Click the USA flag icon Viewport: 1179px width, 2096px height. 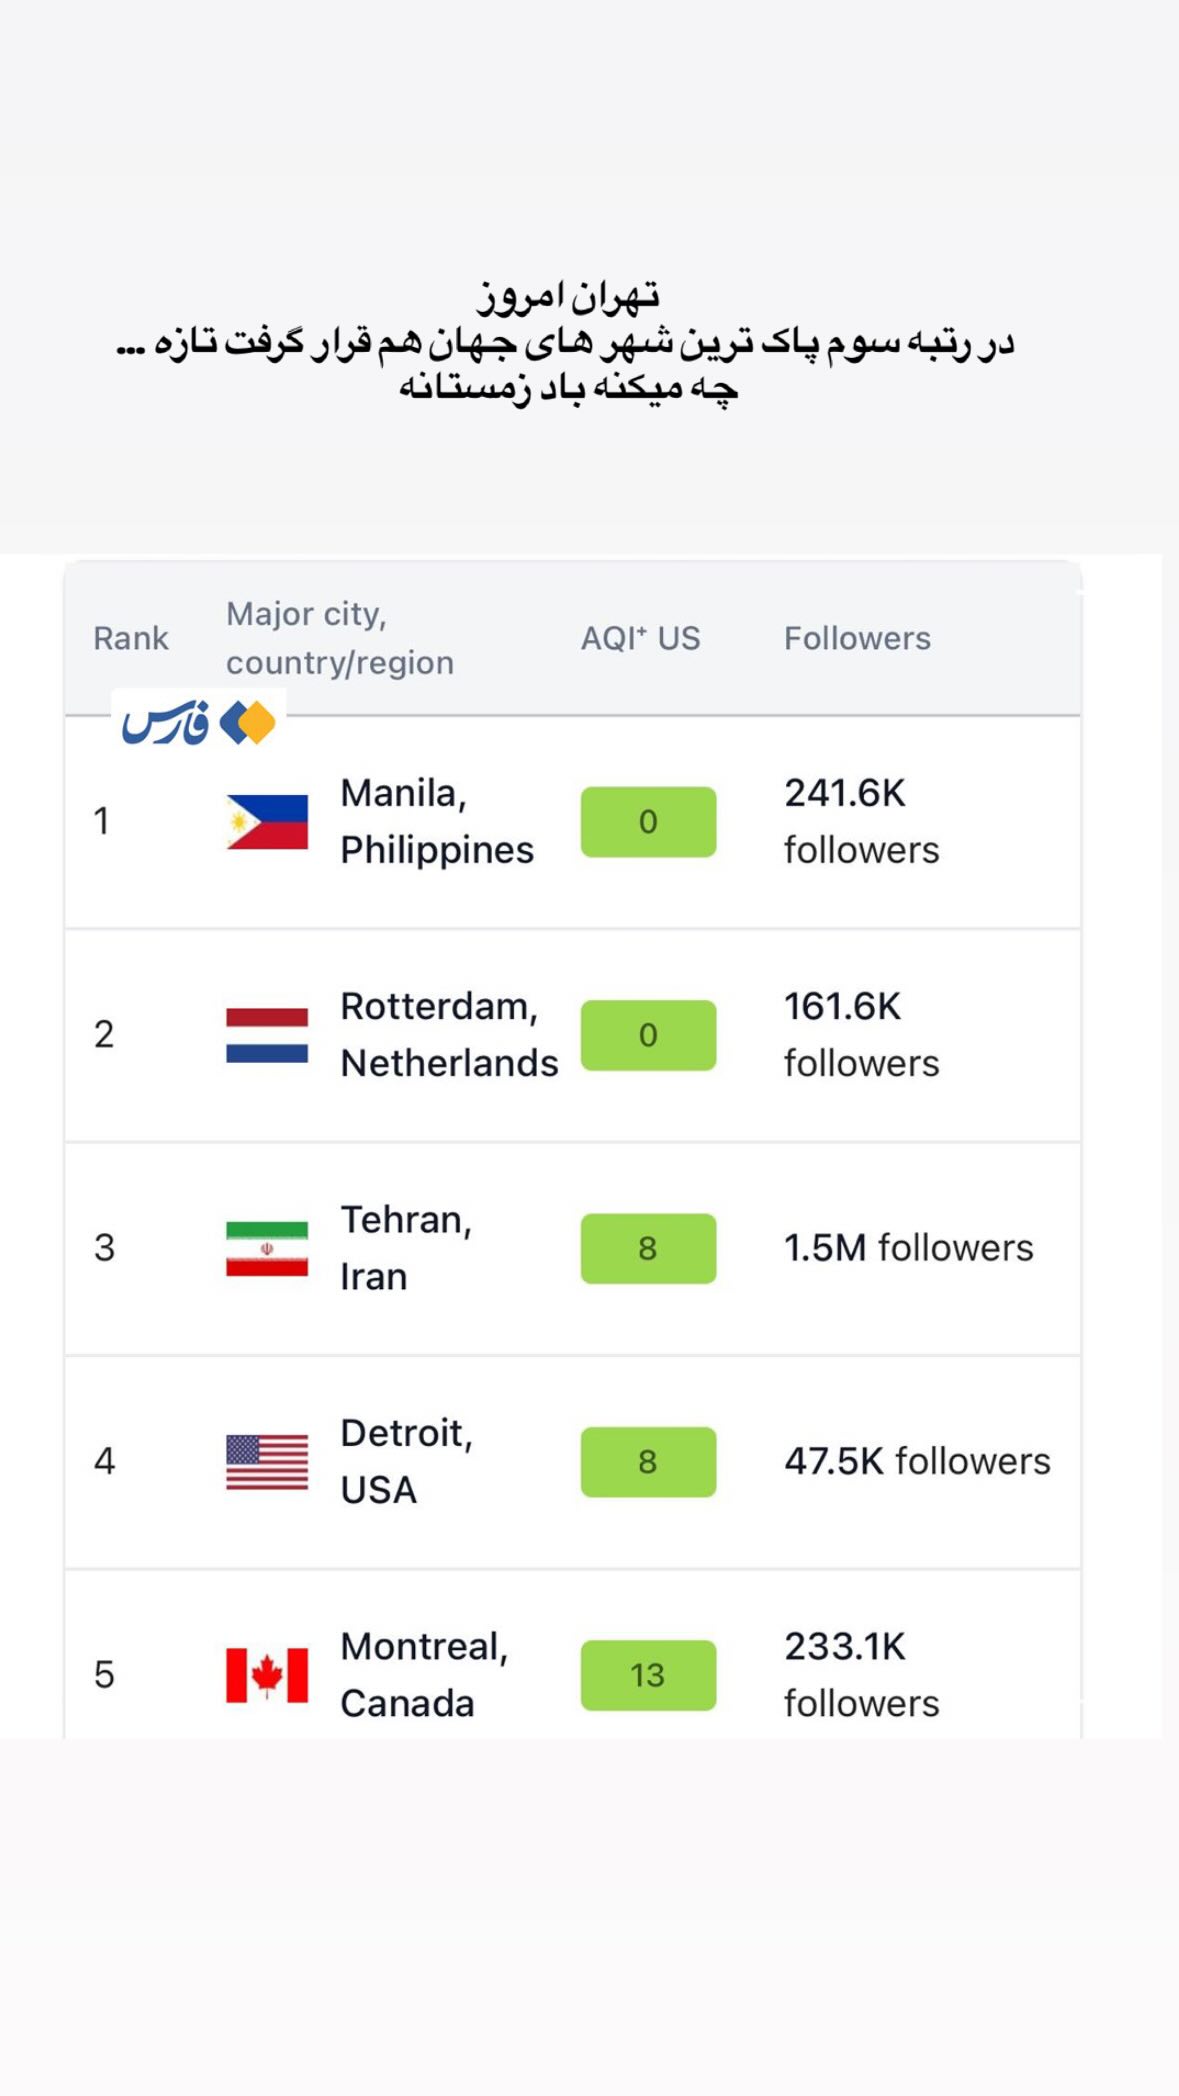(x=267, y=1462)
